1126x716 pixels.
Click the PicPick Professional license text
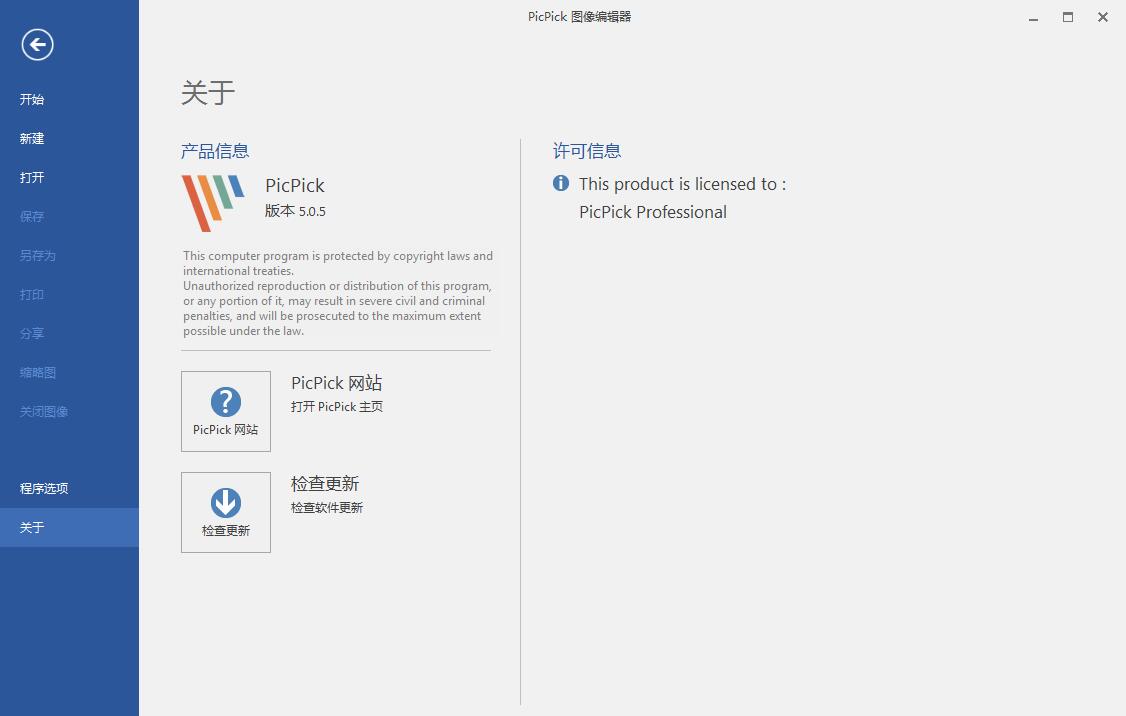point(653,212)
